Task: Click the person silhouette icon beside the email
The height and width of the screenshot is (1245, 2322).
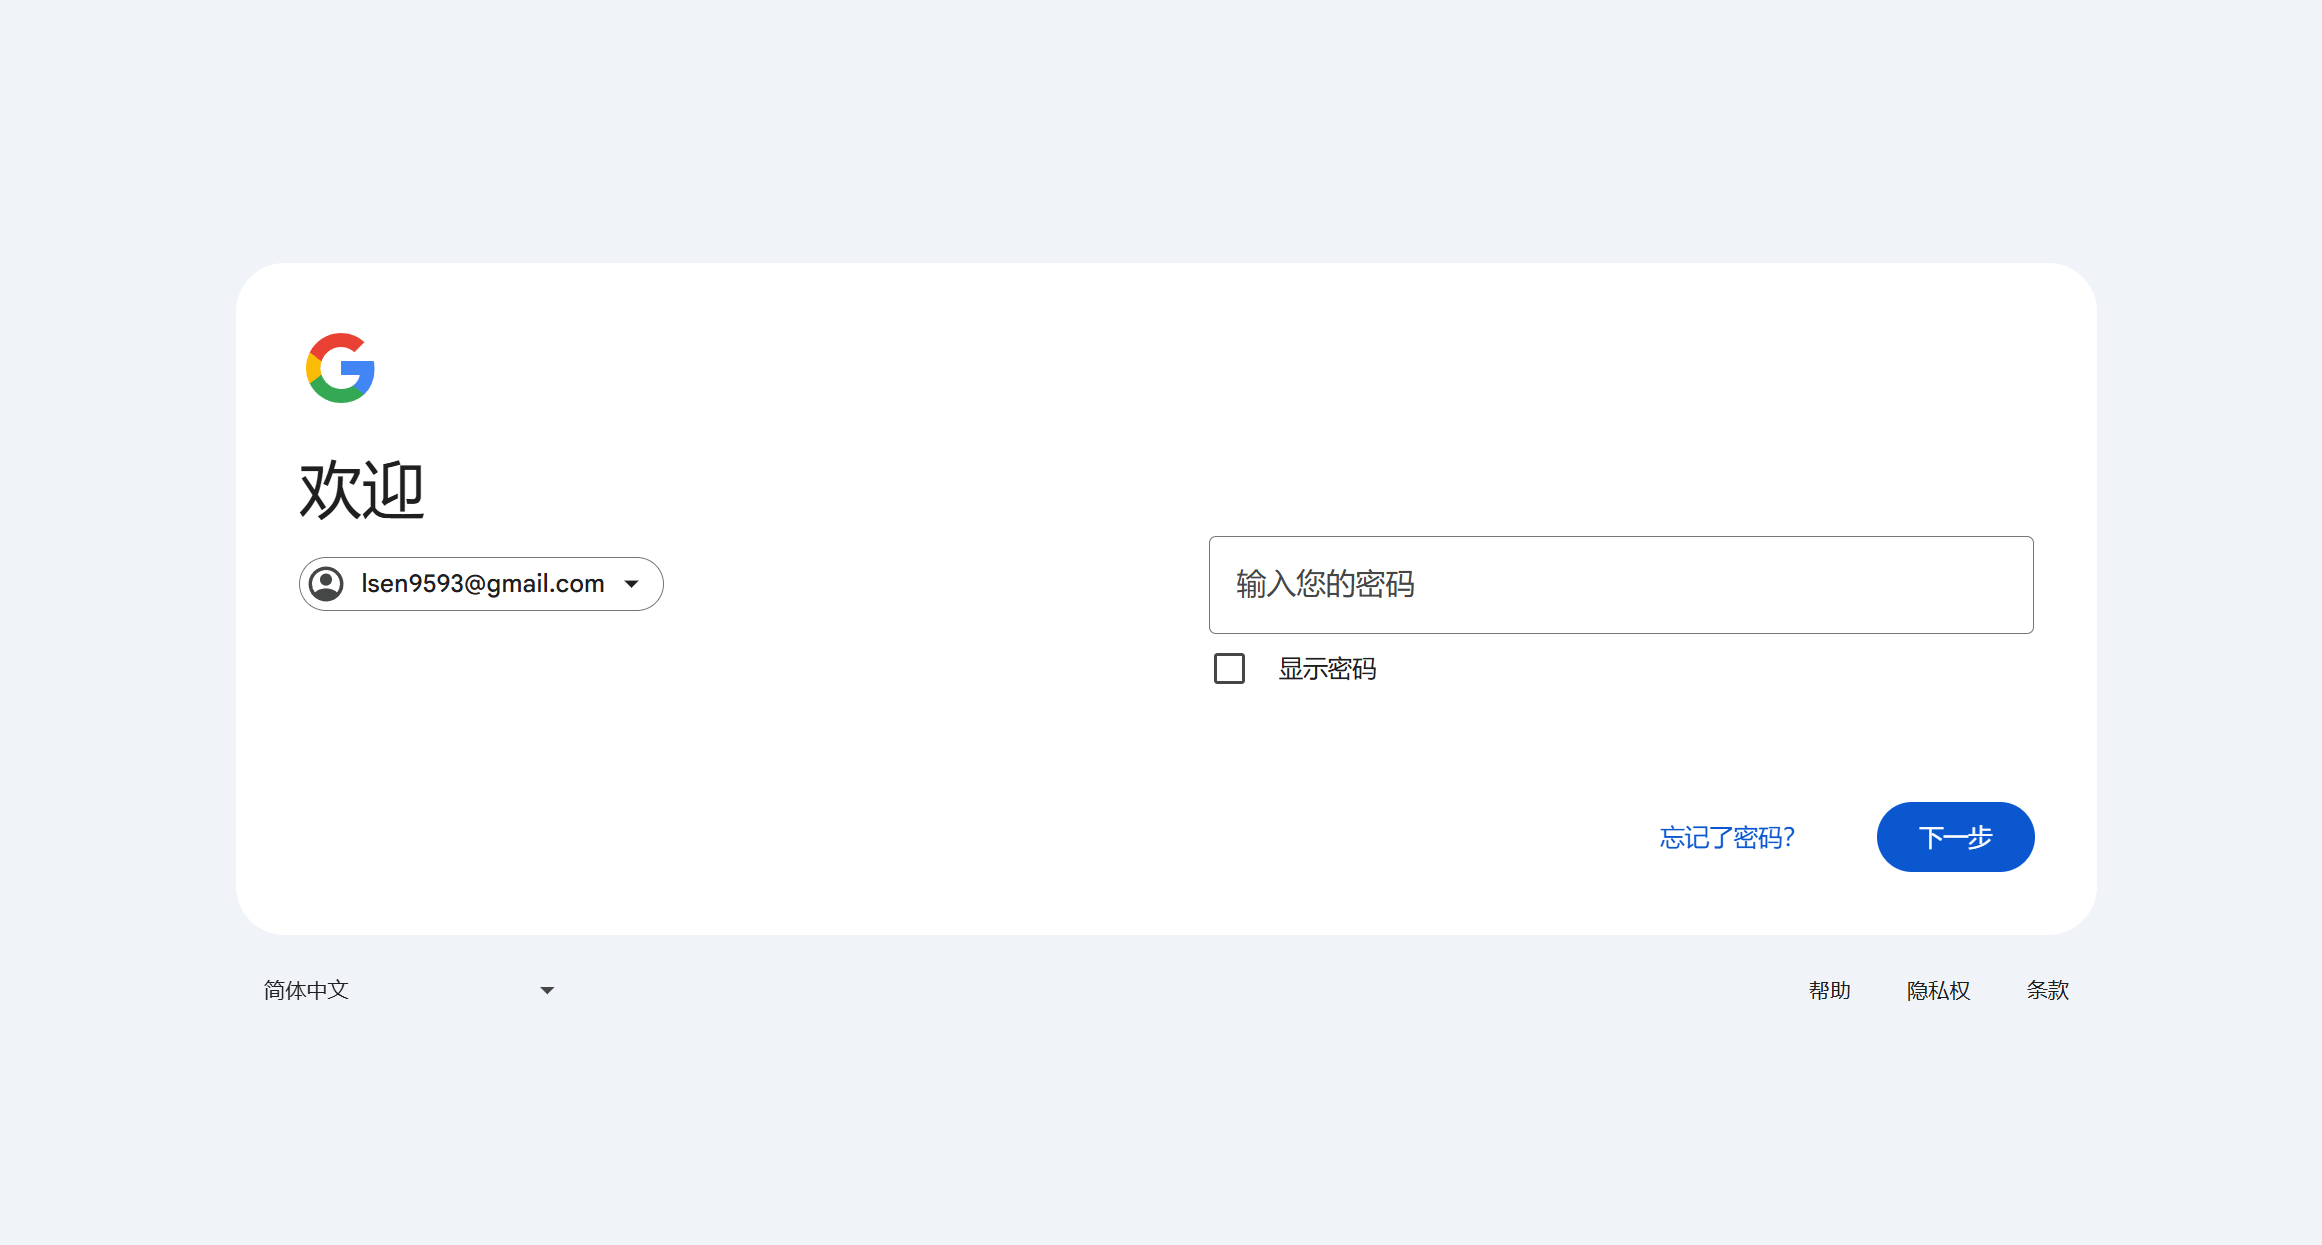Action: coord(326,583)
